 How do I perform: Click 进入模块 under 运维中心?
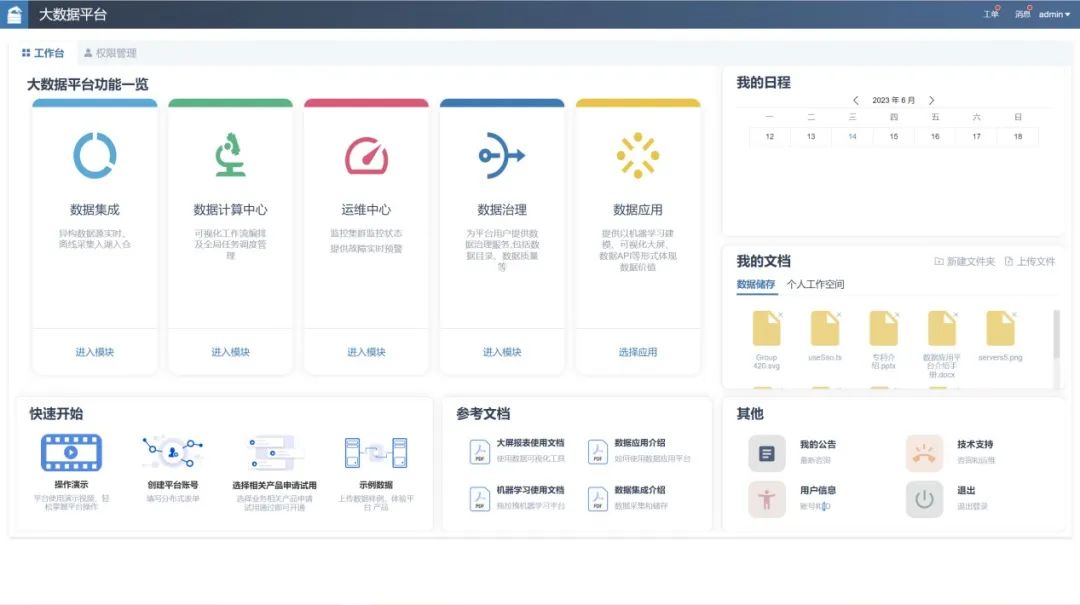coord(366,352)
